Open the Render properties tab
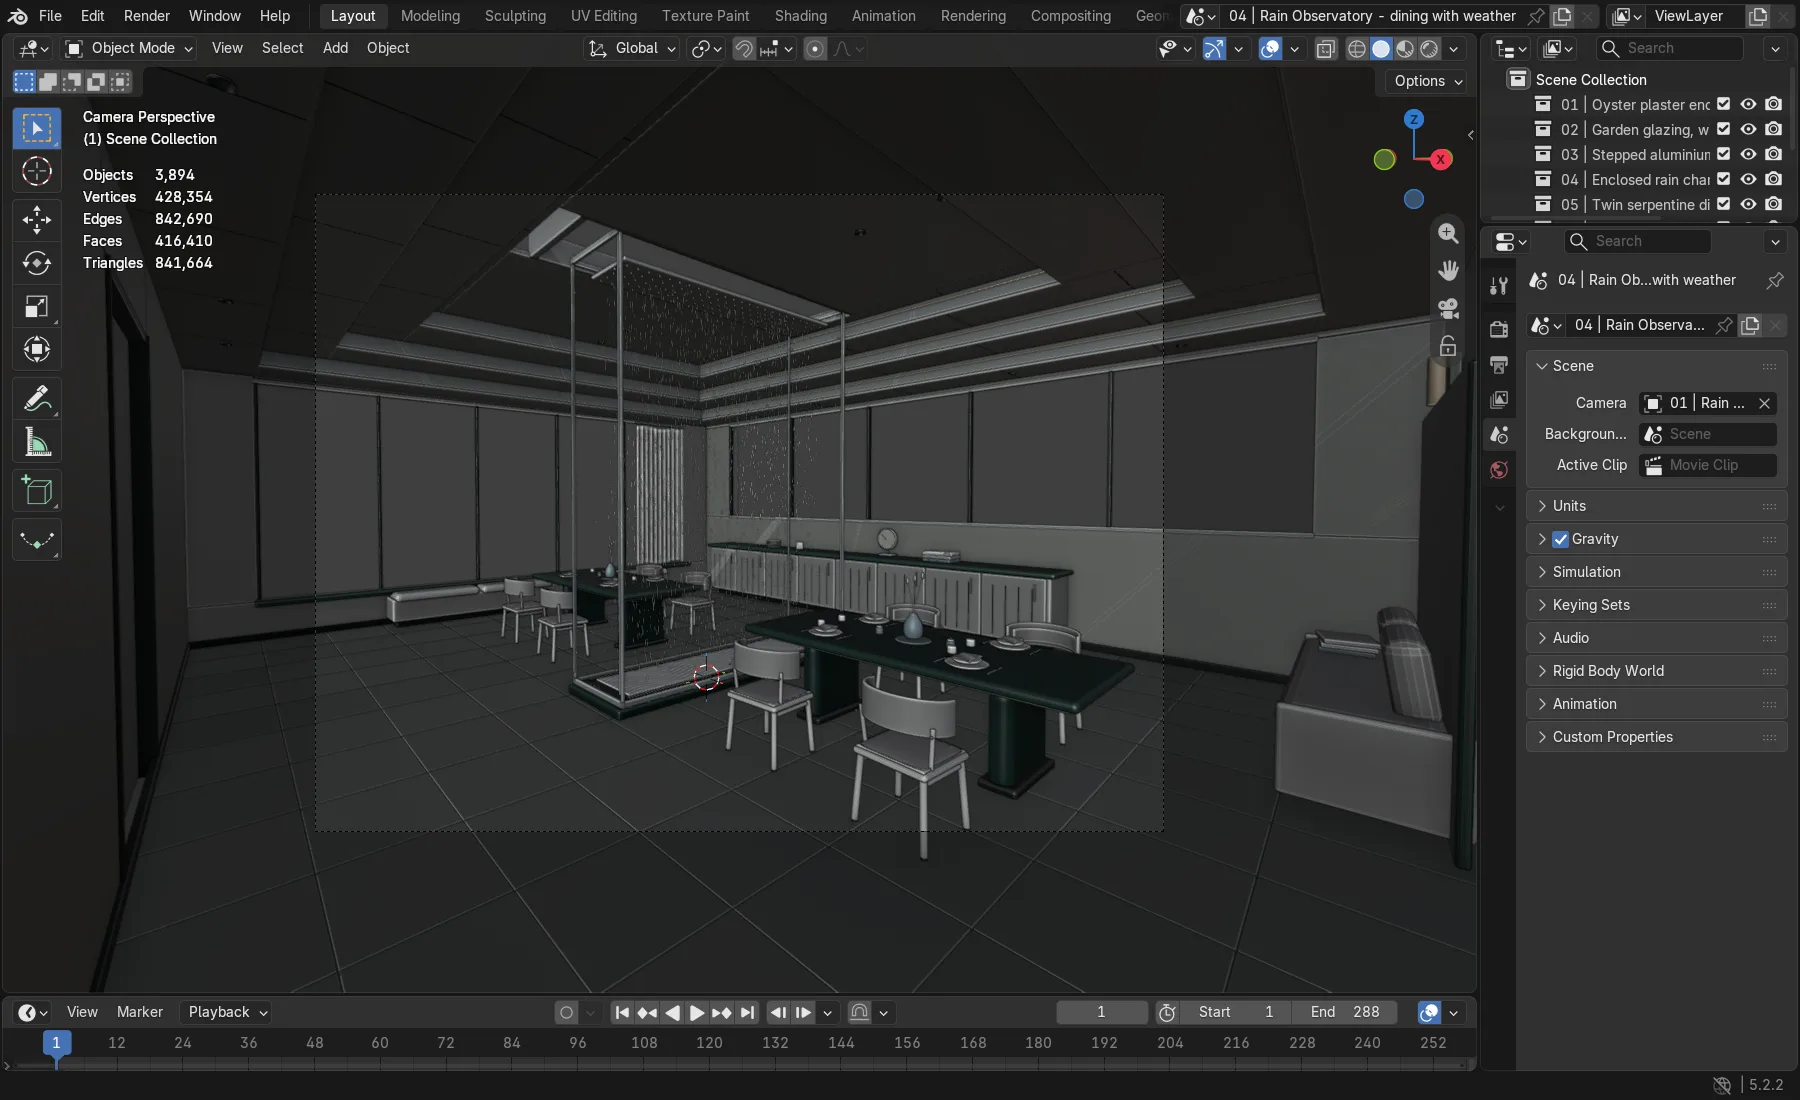1800x1100 pixels. click(1499, 329)
